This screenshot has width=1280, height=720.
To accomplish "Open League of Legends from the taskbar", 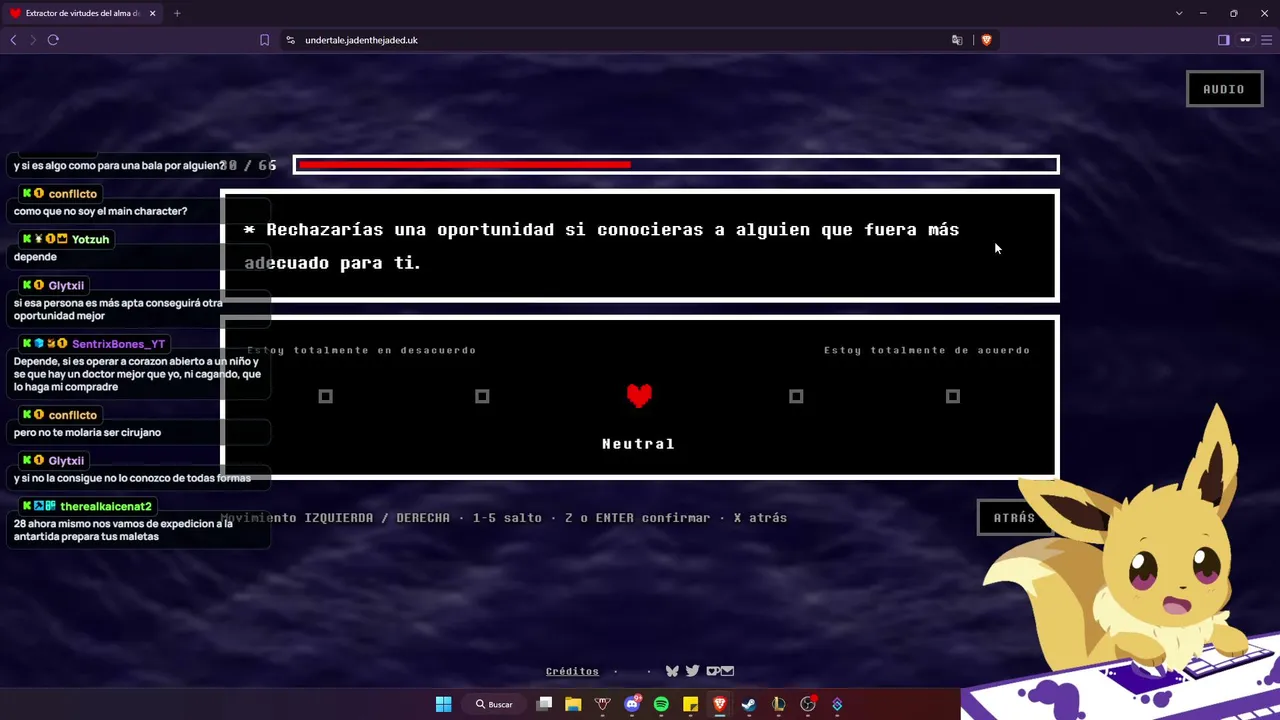I will tap(779, 704).
